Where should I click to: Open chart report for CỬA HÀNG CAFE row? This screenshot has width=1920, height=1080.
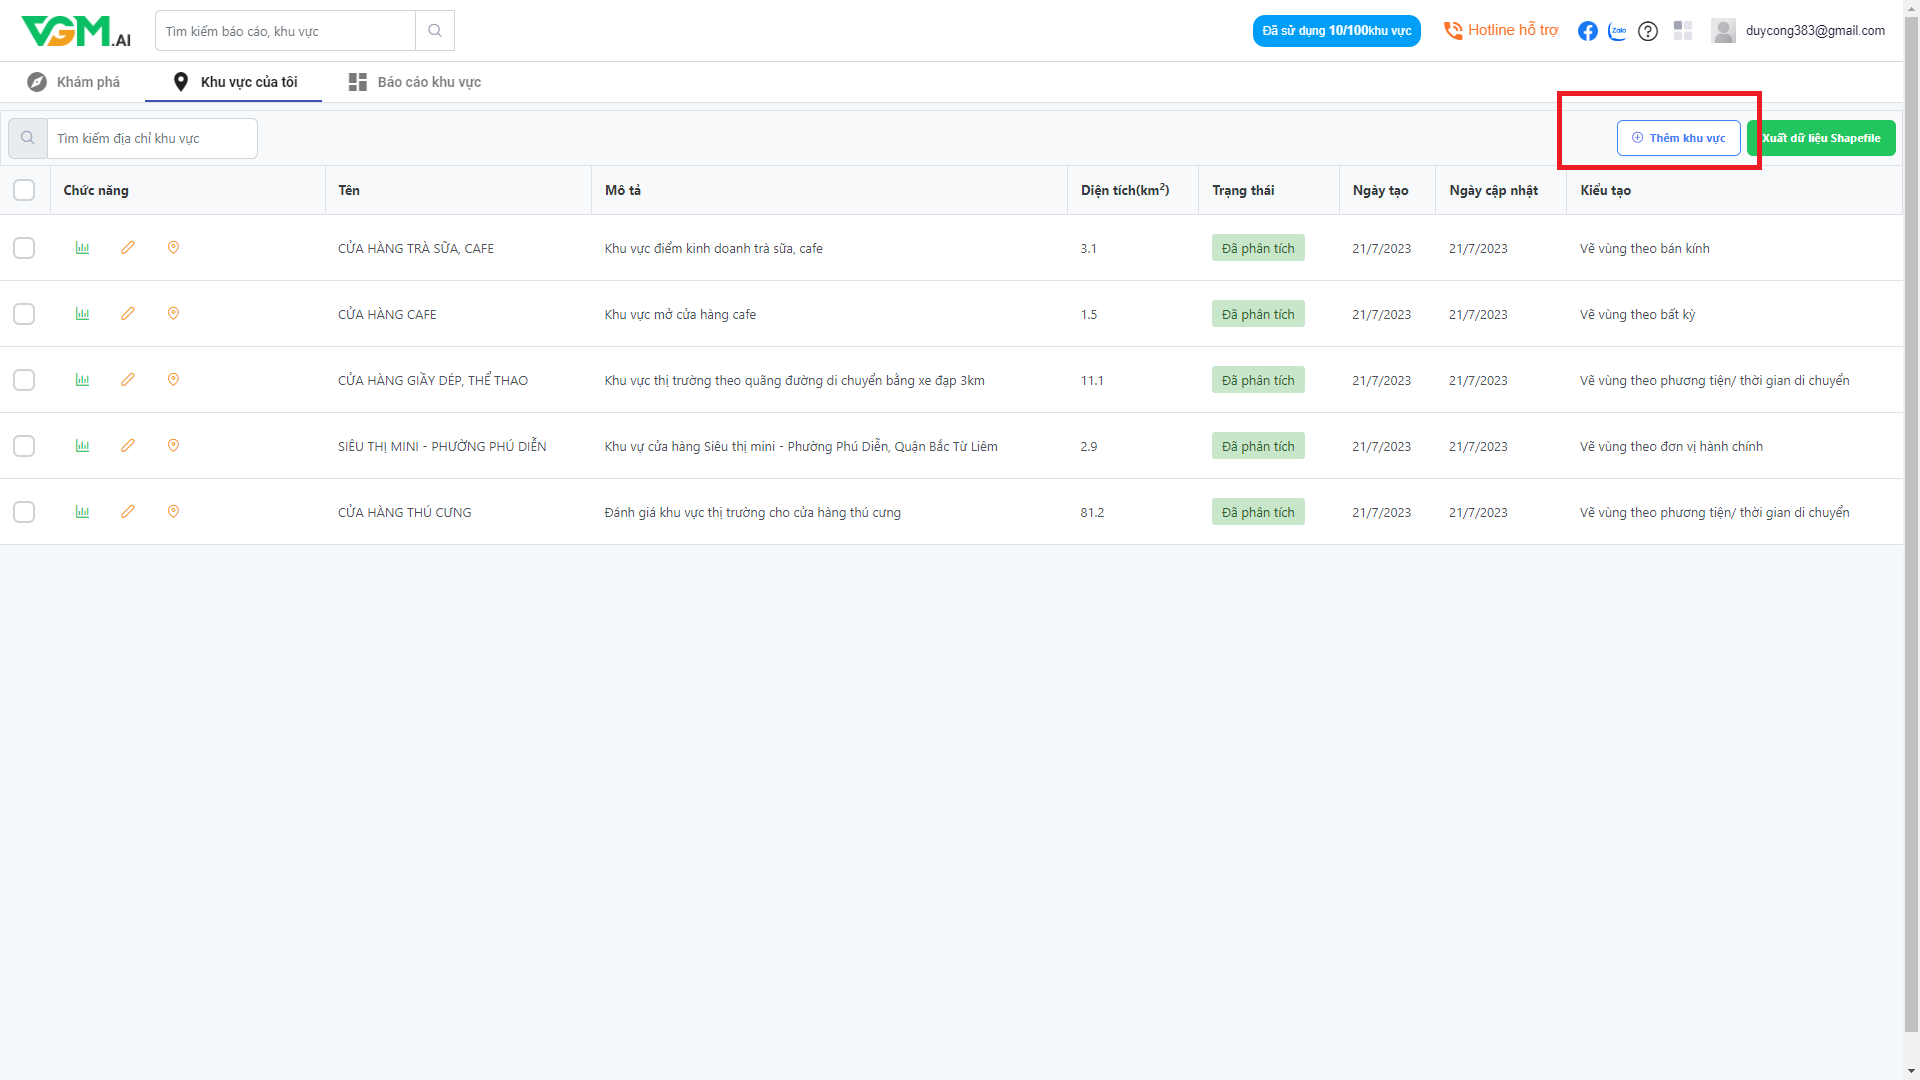coord(82,314)
